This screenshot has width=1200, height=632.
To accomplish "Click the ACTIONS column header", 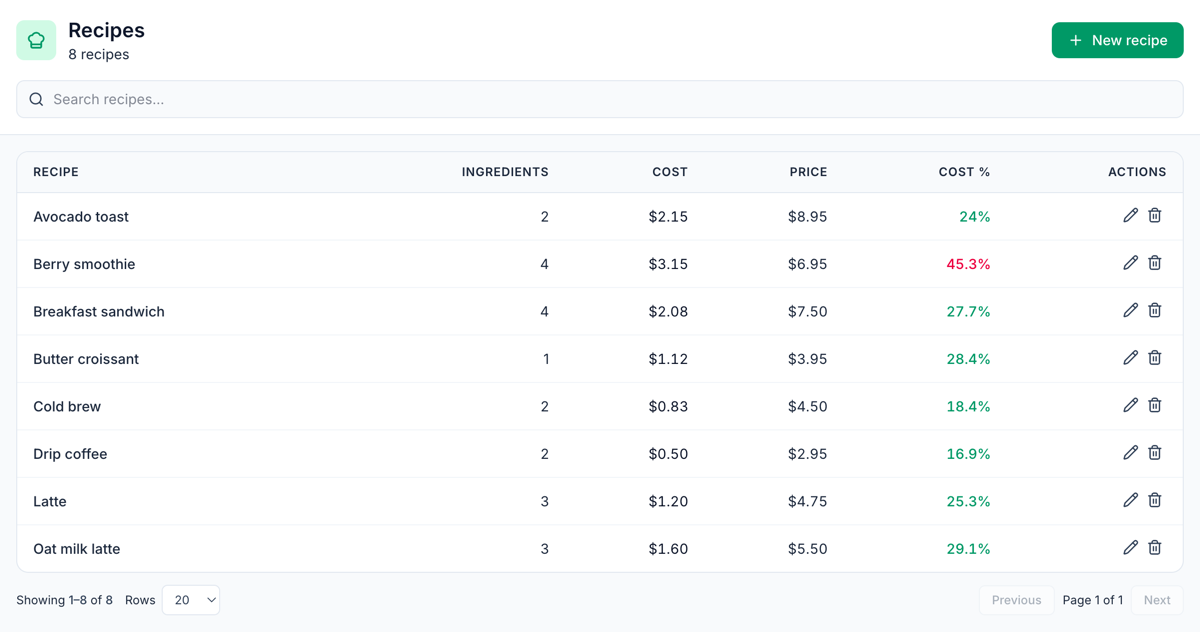I will (1137, 172).
